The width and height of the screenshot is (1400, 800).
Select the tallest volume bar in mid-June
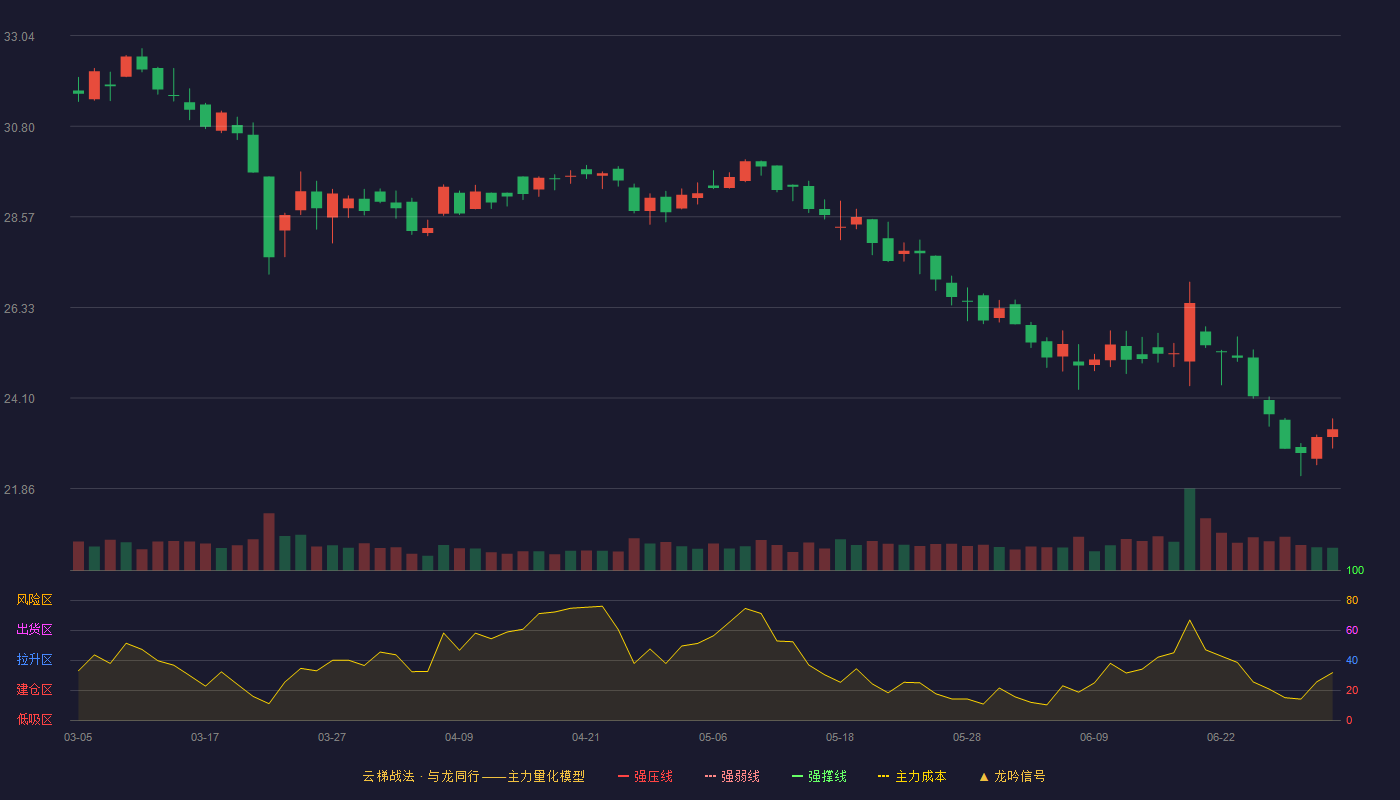click(x=1190, y=529)
